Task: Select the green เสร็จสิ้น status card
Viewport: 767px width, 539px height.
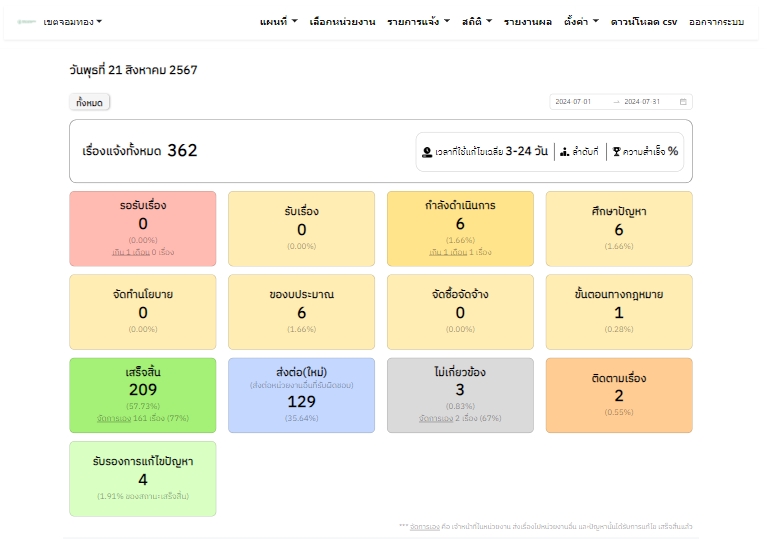Action: tap(143, 395)
